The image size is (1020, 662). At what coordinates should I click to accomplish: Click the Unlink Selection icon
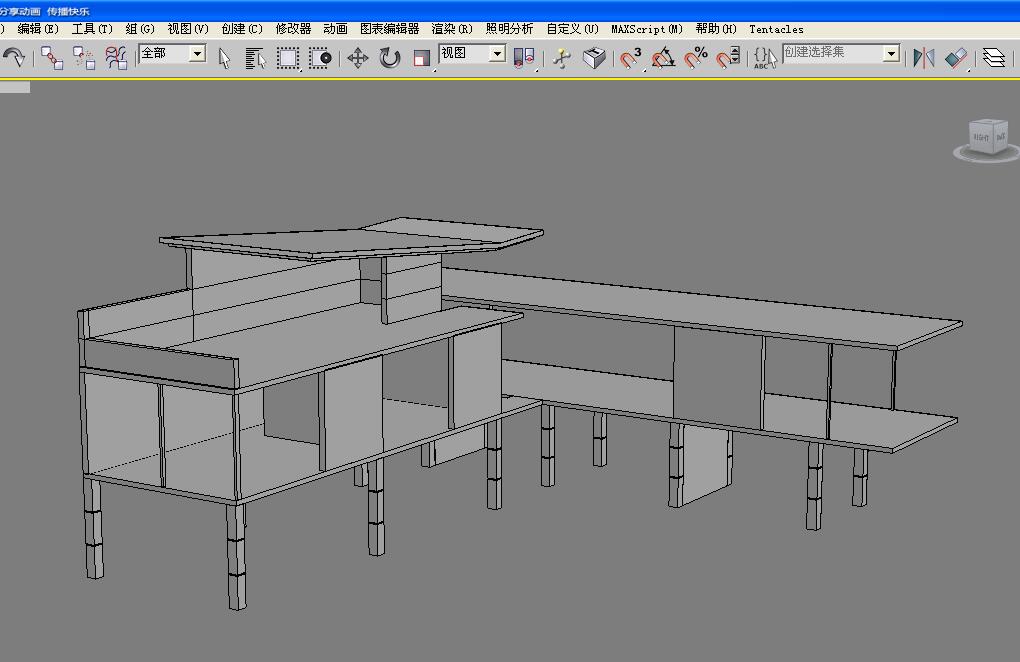pyautogui.click(x=84, y=57)
